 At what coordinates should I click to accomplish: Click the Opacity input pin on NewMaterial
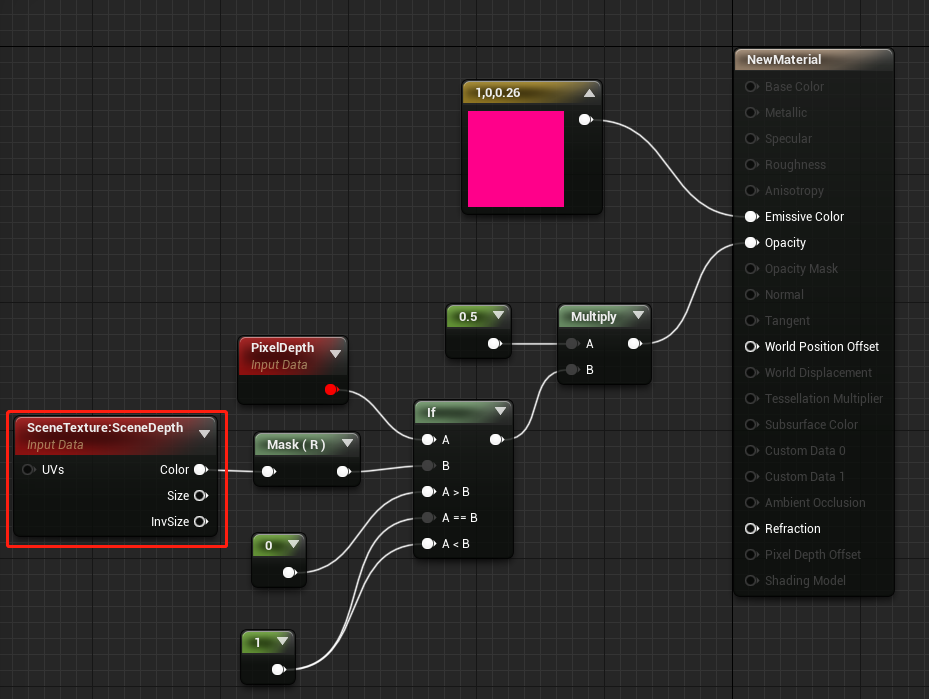pyautogui.click(x=750, y=242)
